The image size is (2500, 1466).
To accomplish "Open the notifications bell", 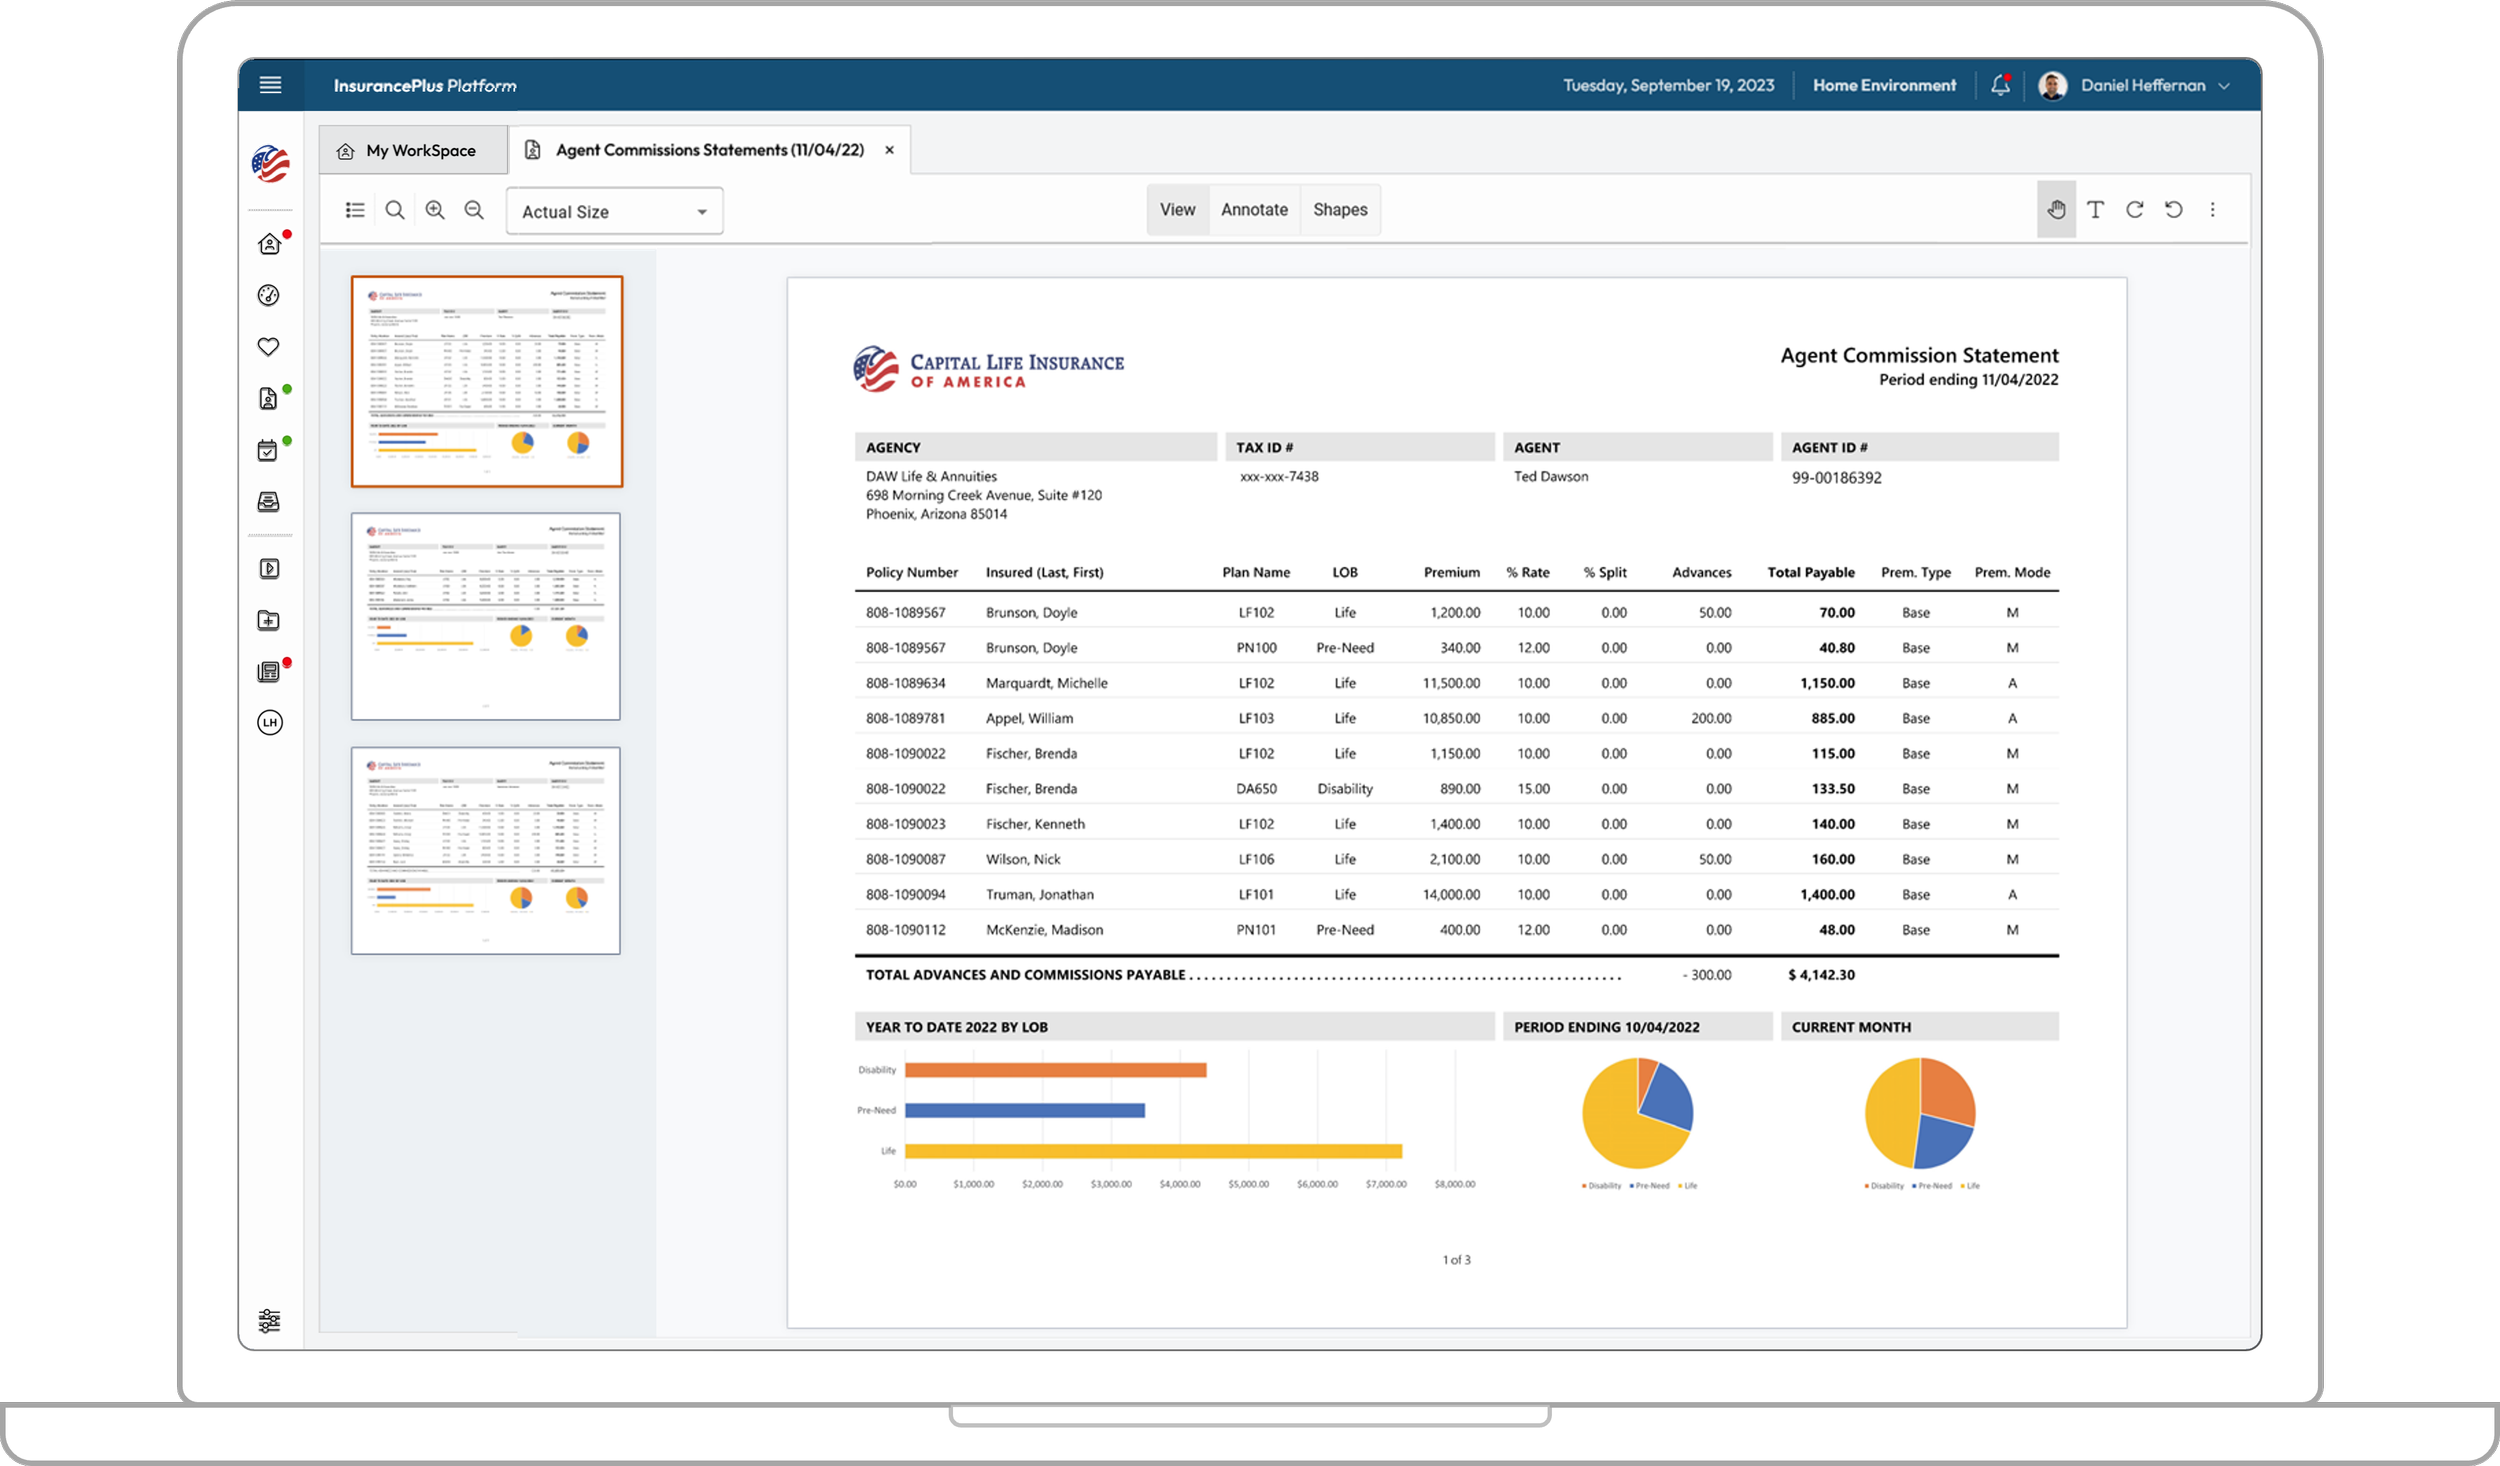I will 2000,85.
